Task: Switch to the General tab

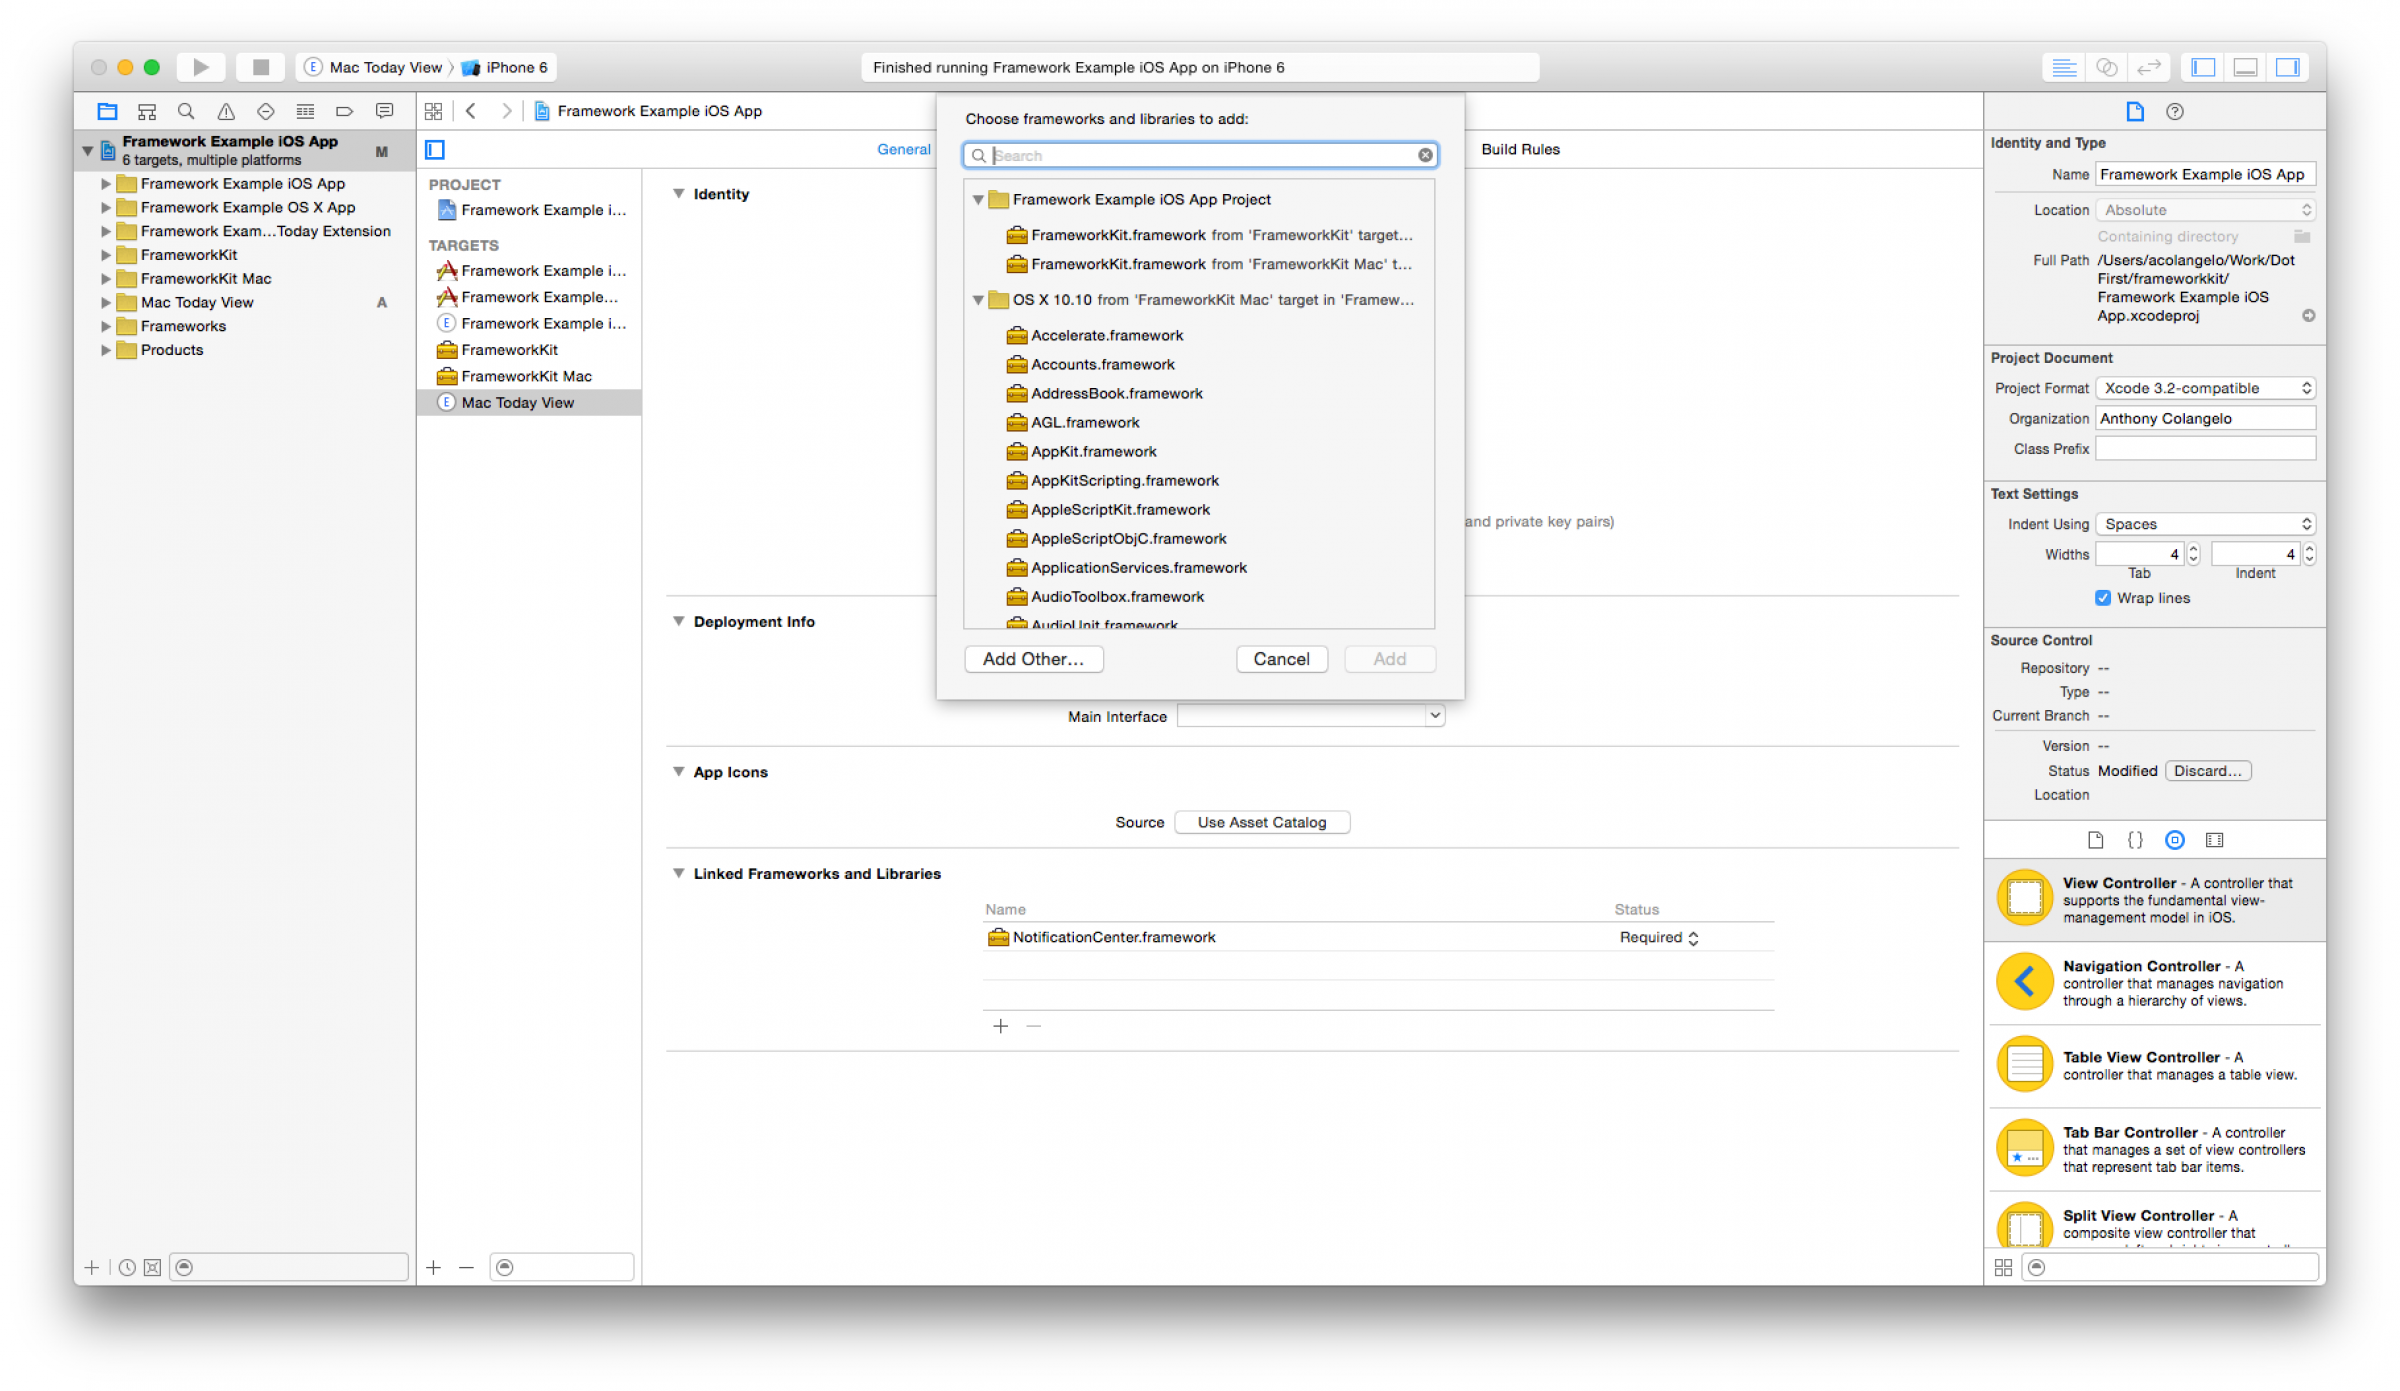Action: pyautogui.click(x=904, y=149)
